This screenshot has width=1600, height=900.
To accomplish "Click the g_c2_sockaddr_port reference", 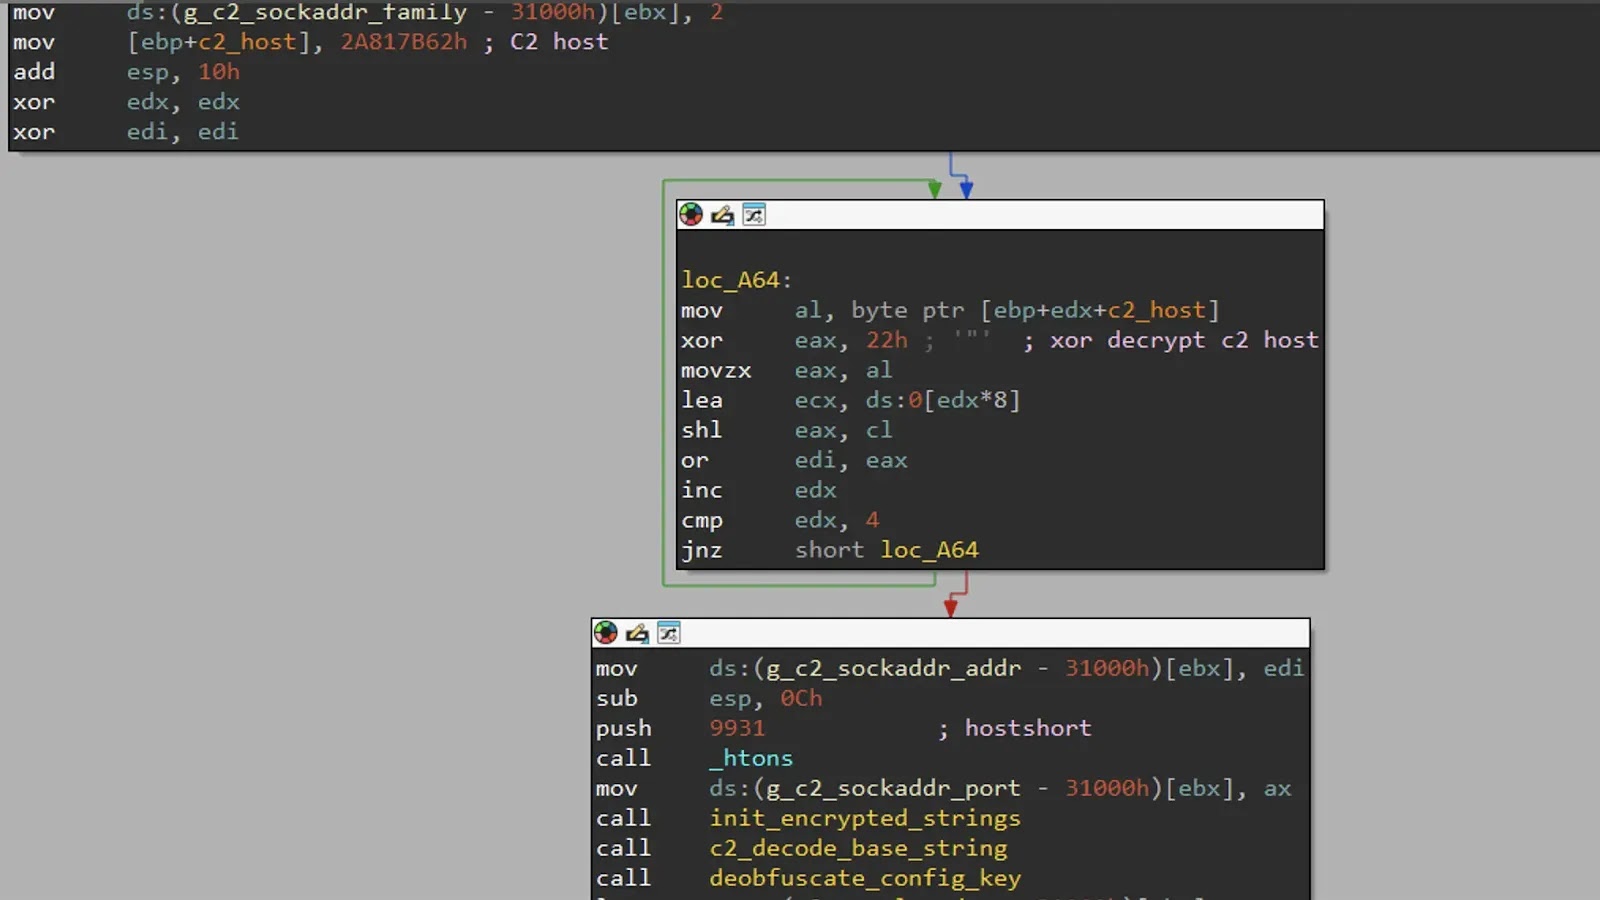I will click(x=893, y=788).
